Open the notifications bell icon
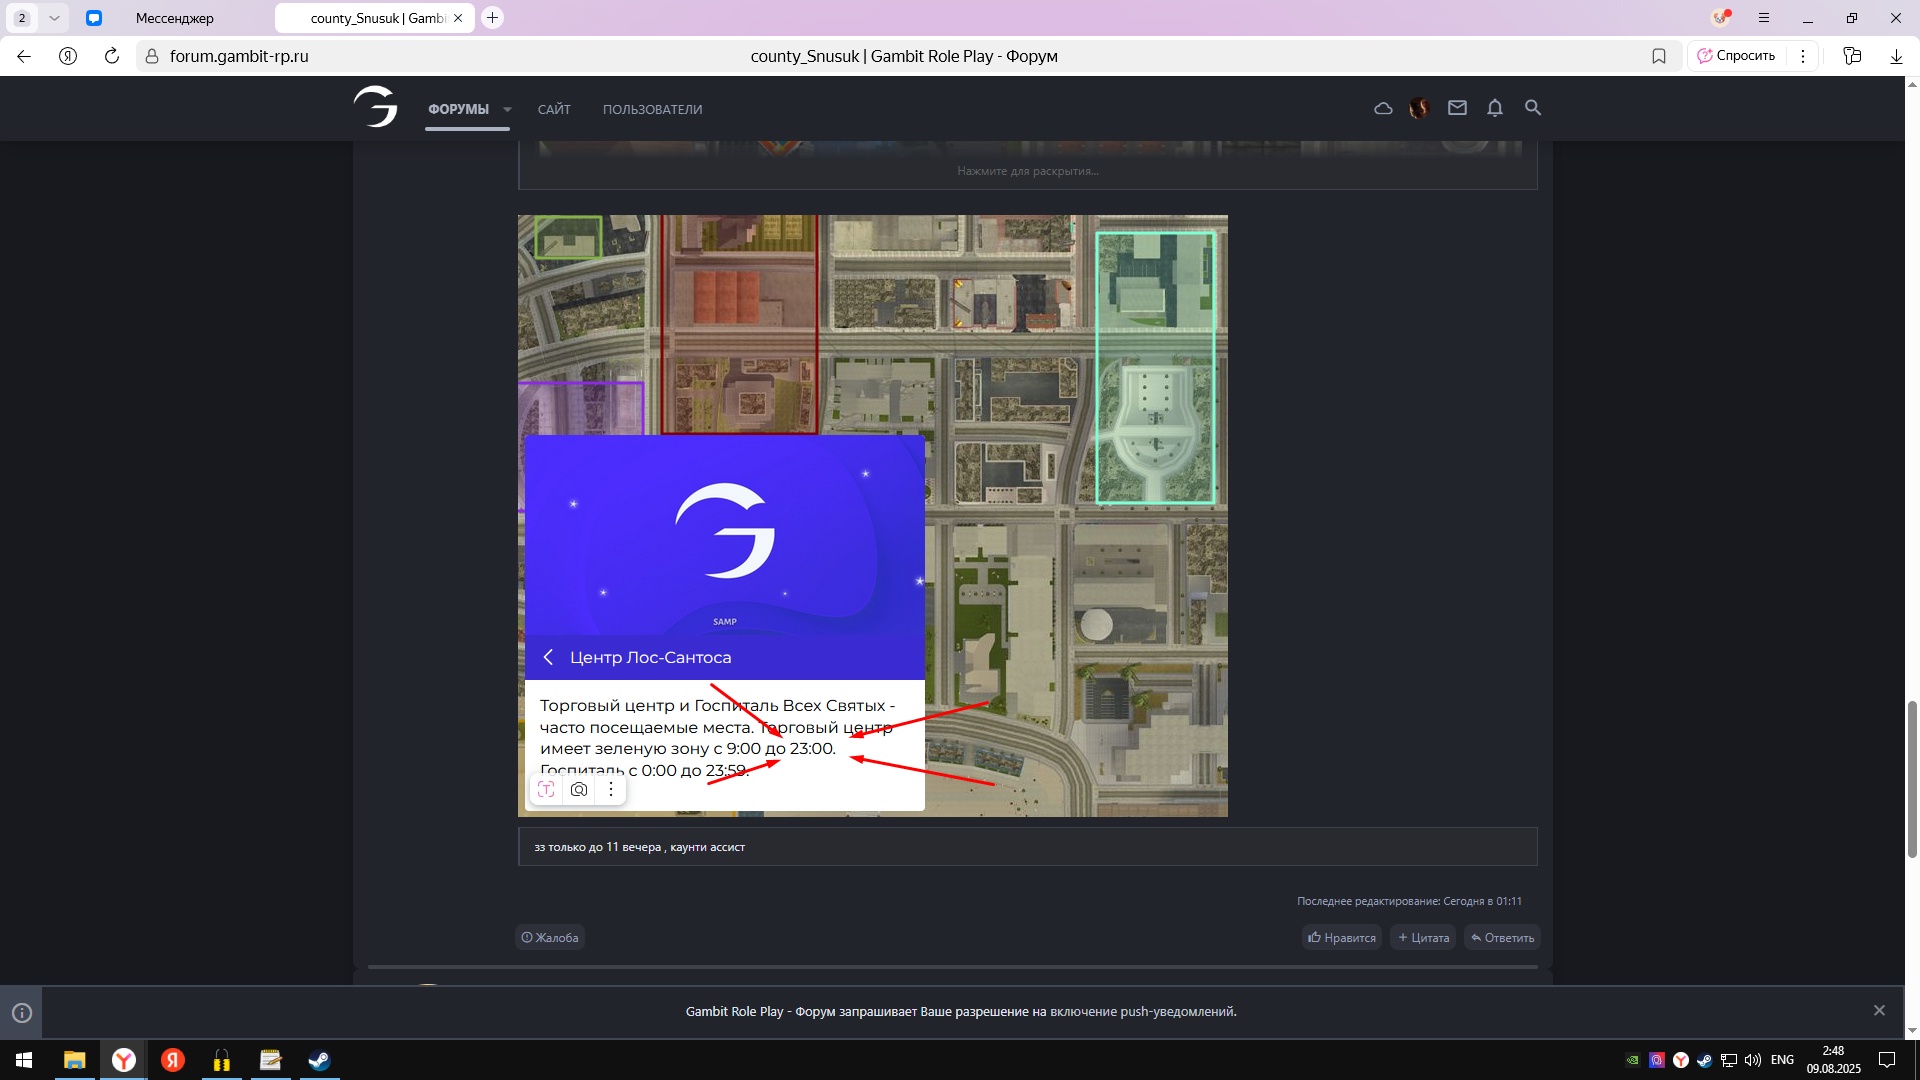Viewport: 1920px width, 1080px height. (1494, 108)
